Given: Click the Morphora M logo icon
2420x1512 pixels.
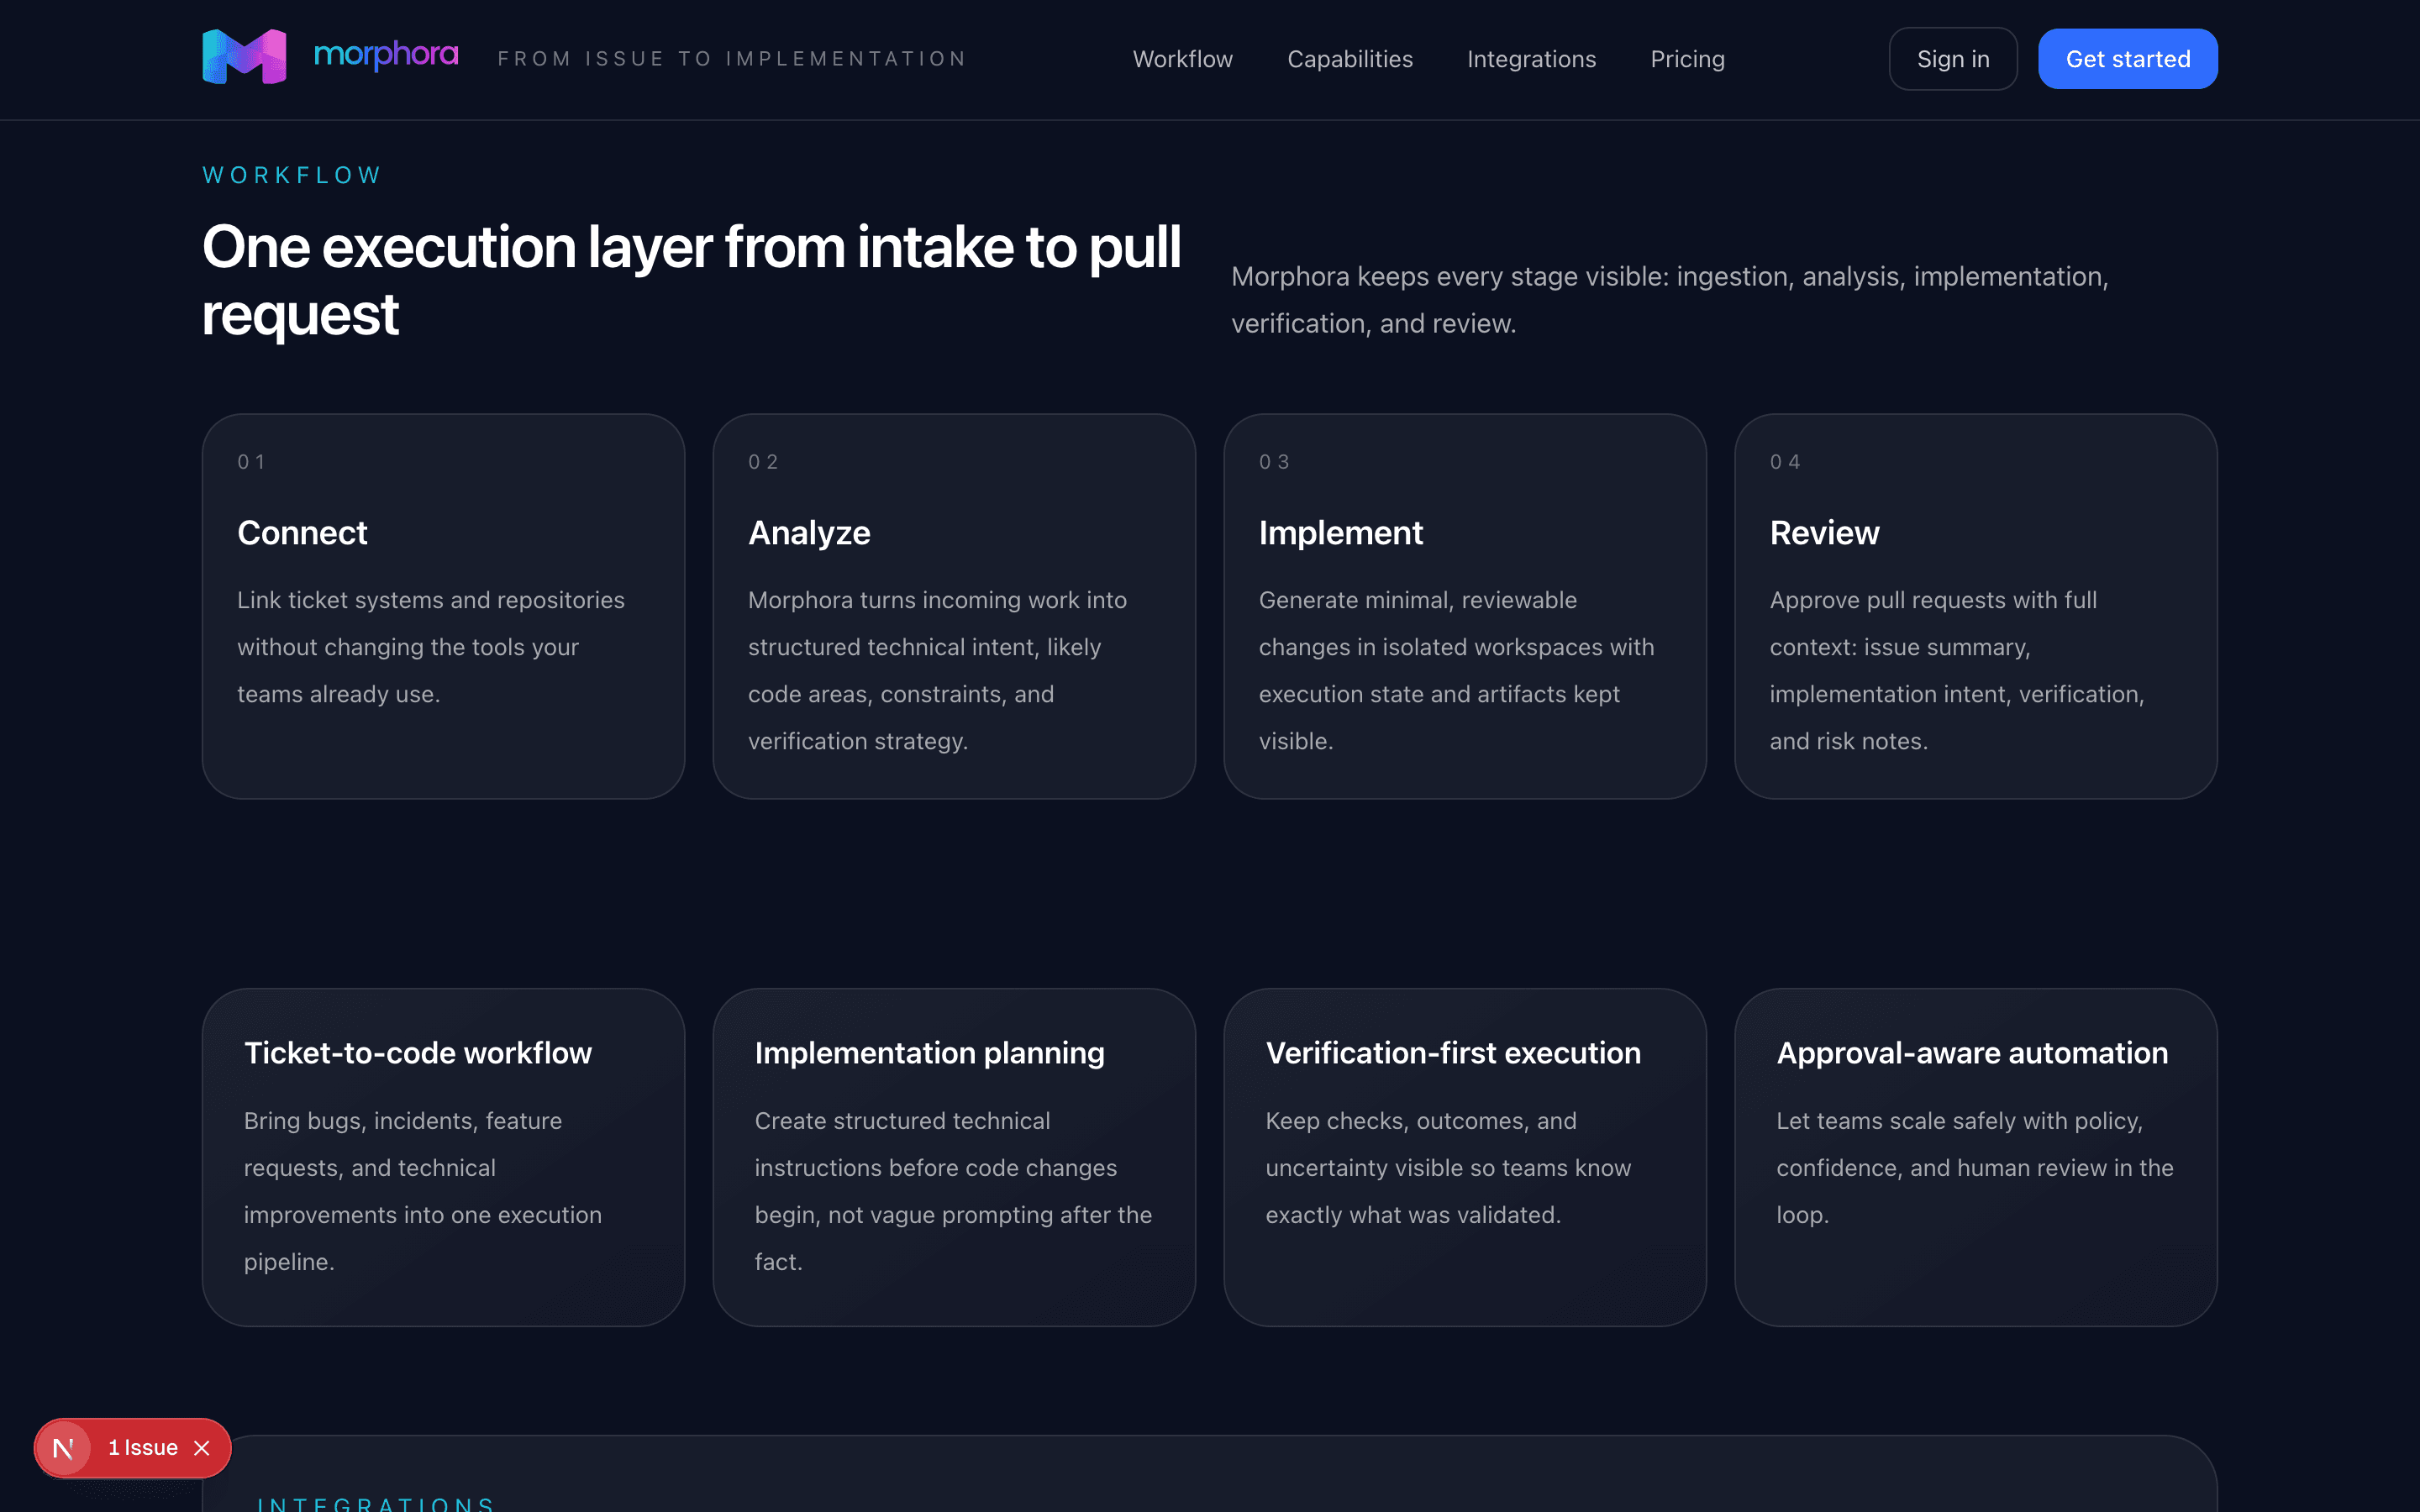Looking at the screenshot, I should tap(243, 56).
